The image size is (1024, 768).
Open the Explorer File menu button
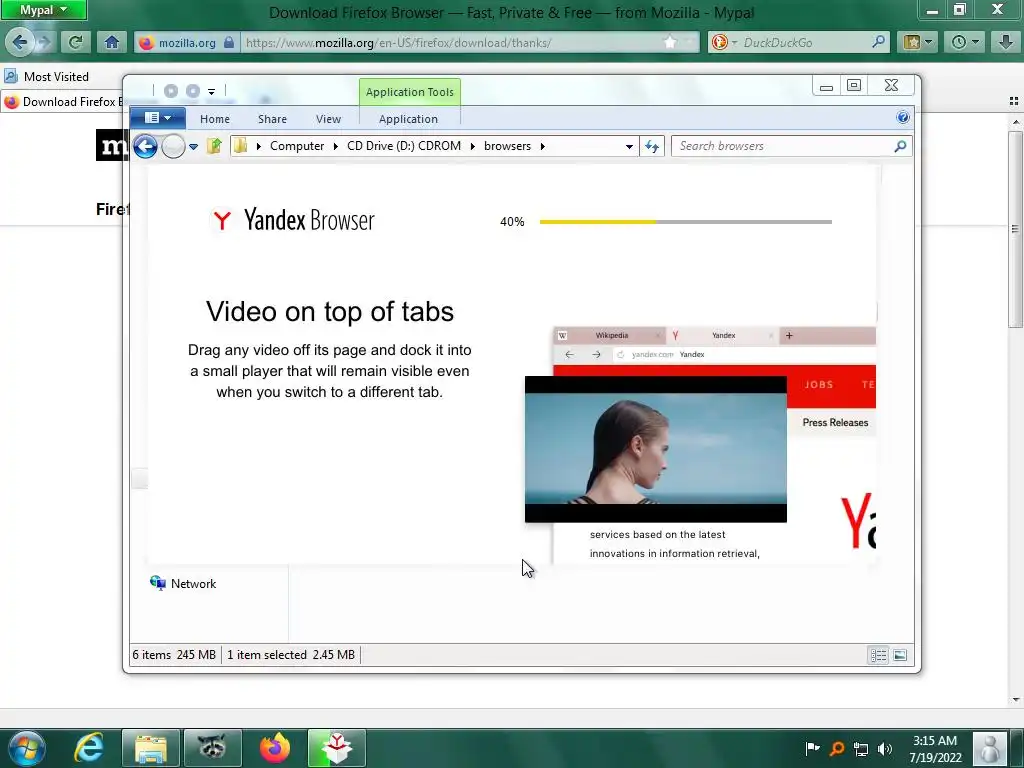[x=157, y=118]
